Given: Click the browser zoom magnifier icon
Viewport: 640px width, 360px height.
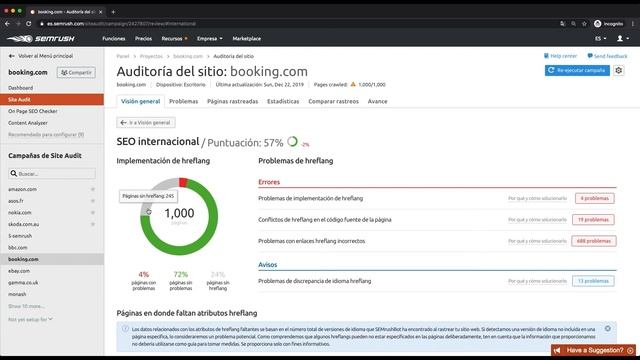Looking at the screenshot, I should point(573,24).
